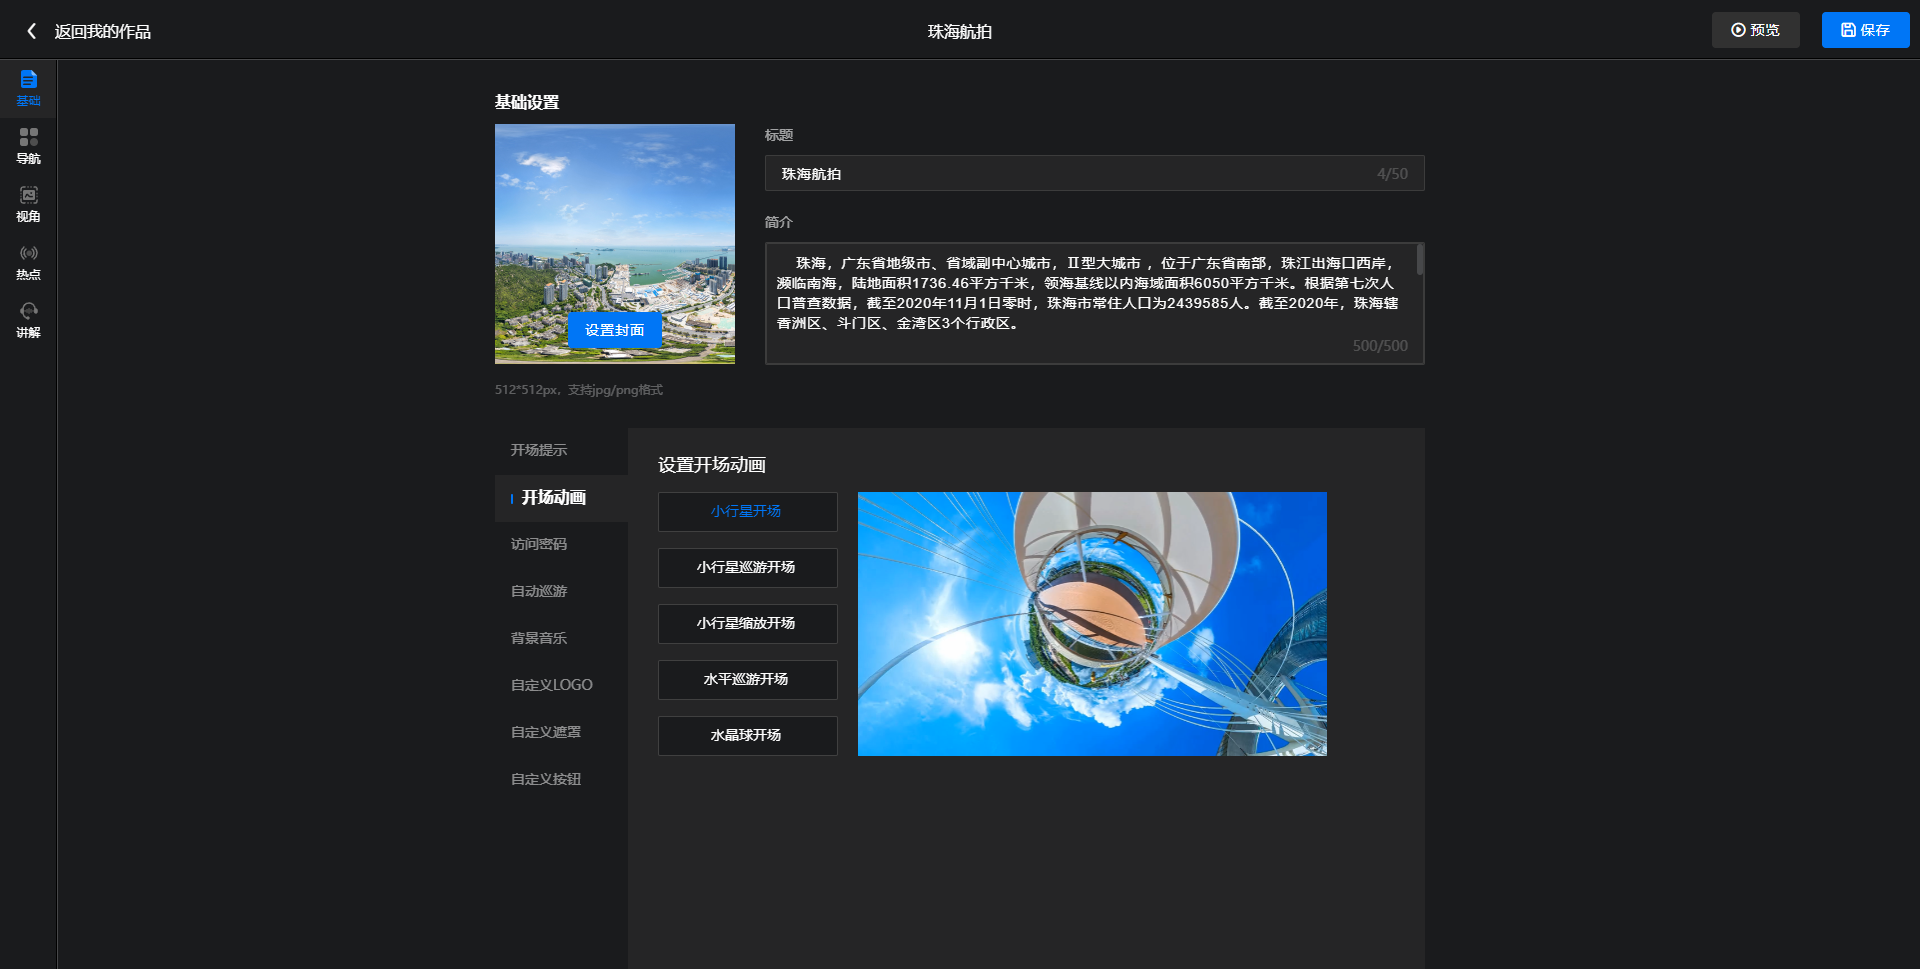Open the 导航 navigation sidebar icon
1920x969 pixels.
pyautogui.click(x=28, y=146)
